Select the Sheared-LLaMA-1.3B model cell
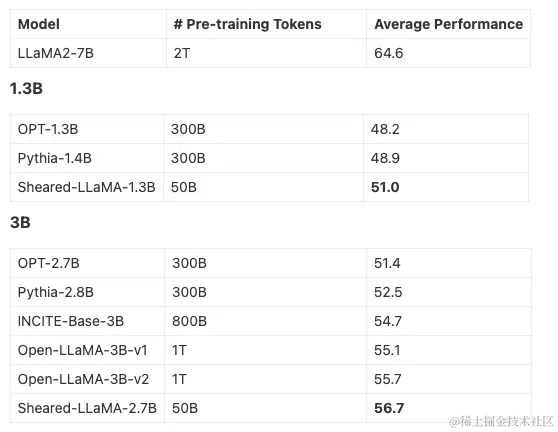This screenshot has height=432, width=558. (x=86, y=187)
